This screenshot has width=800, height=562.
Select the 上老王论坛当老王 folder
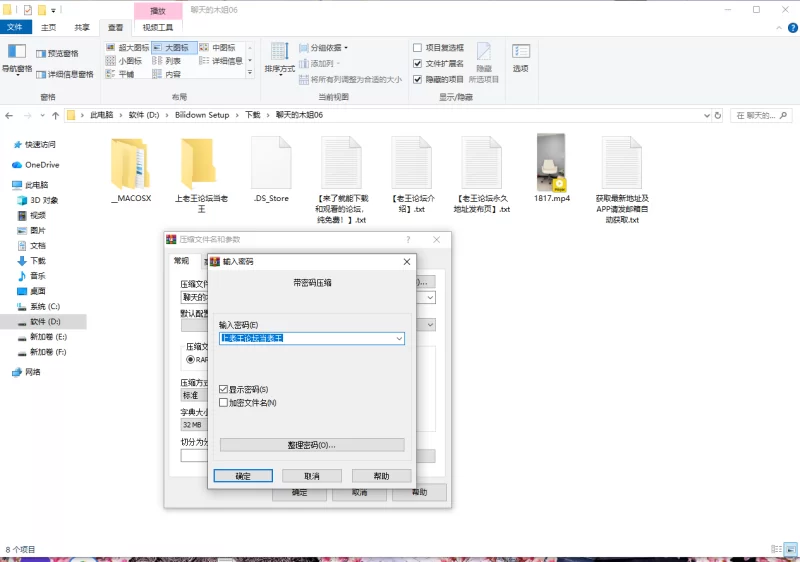coord(202,174)
